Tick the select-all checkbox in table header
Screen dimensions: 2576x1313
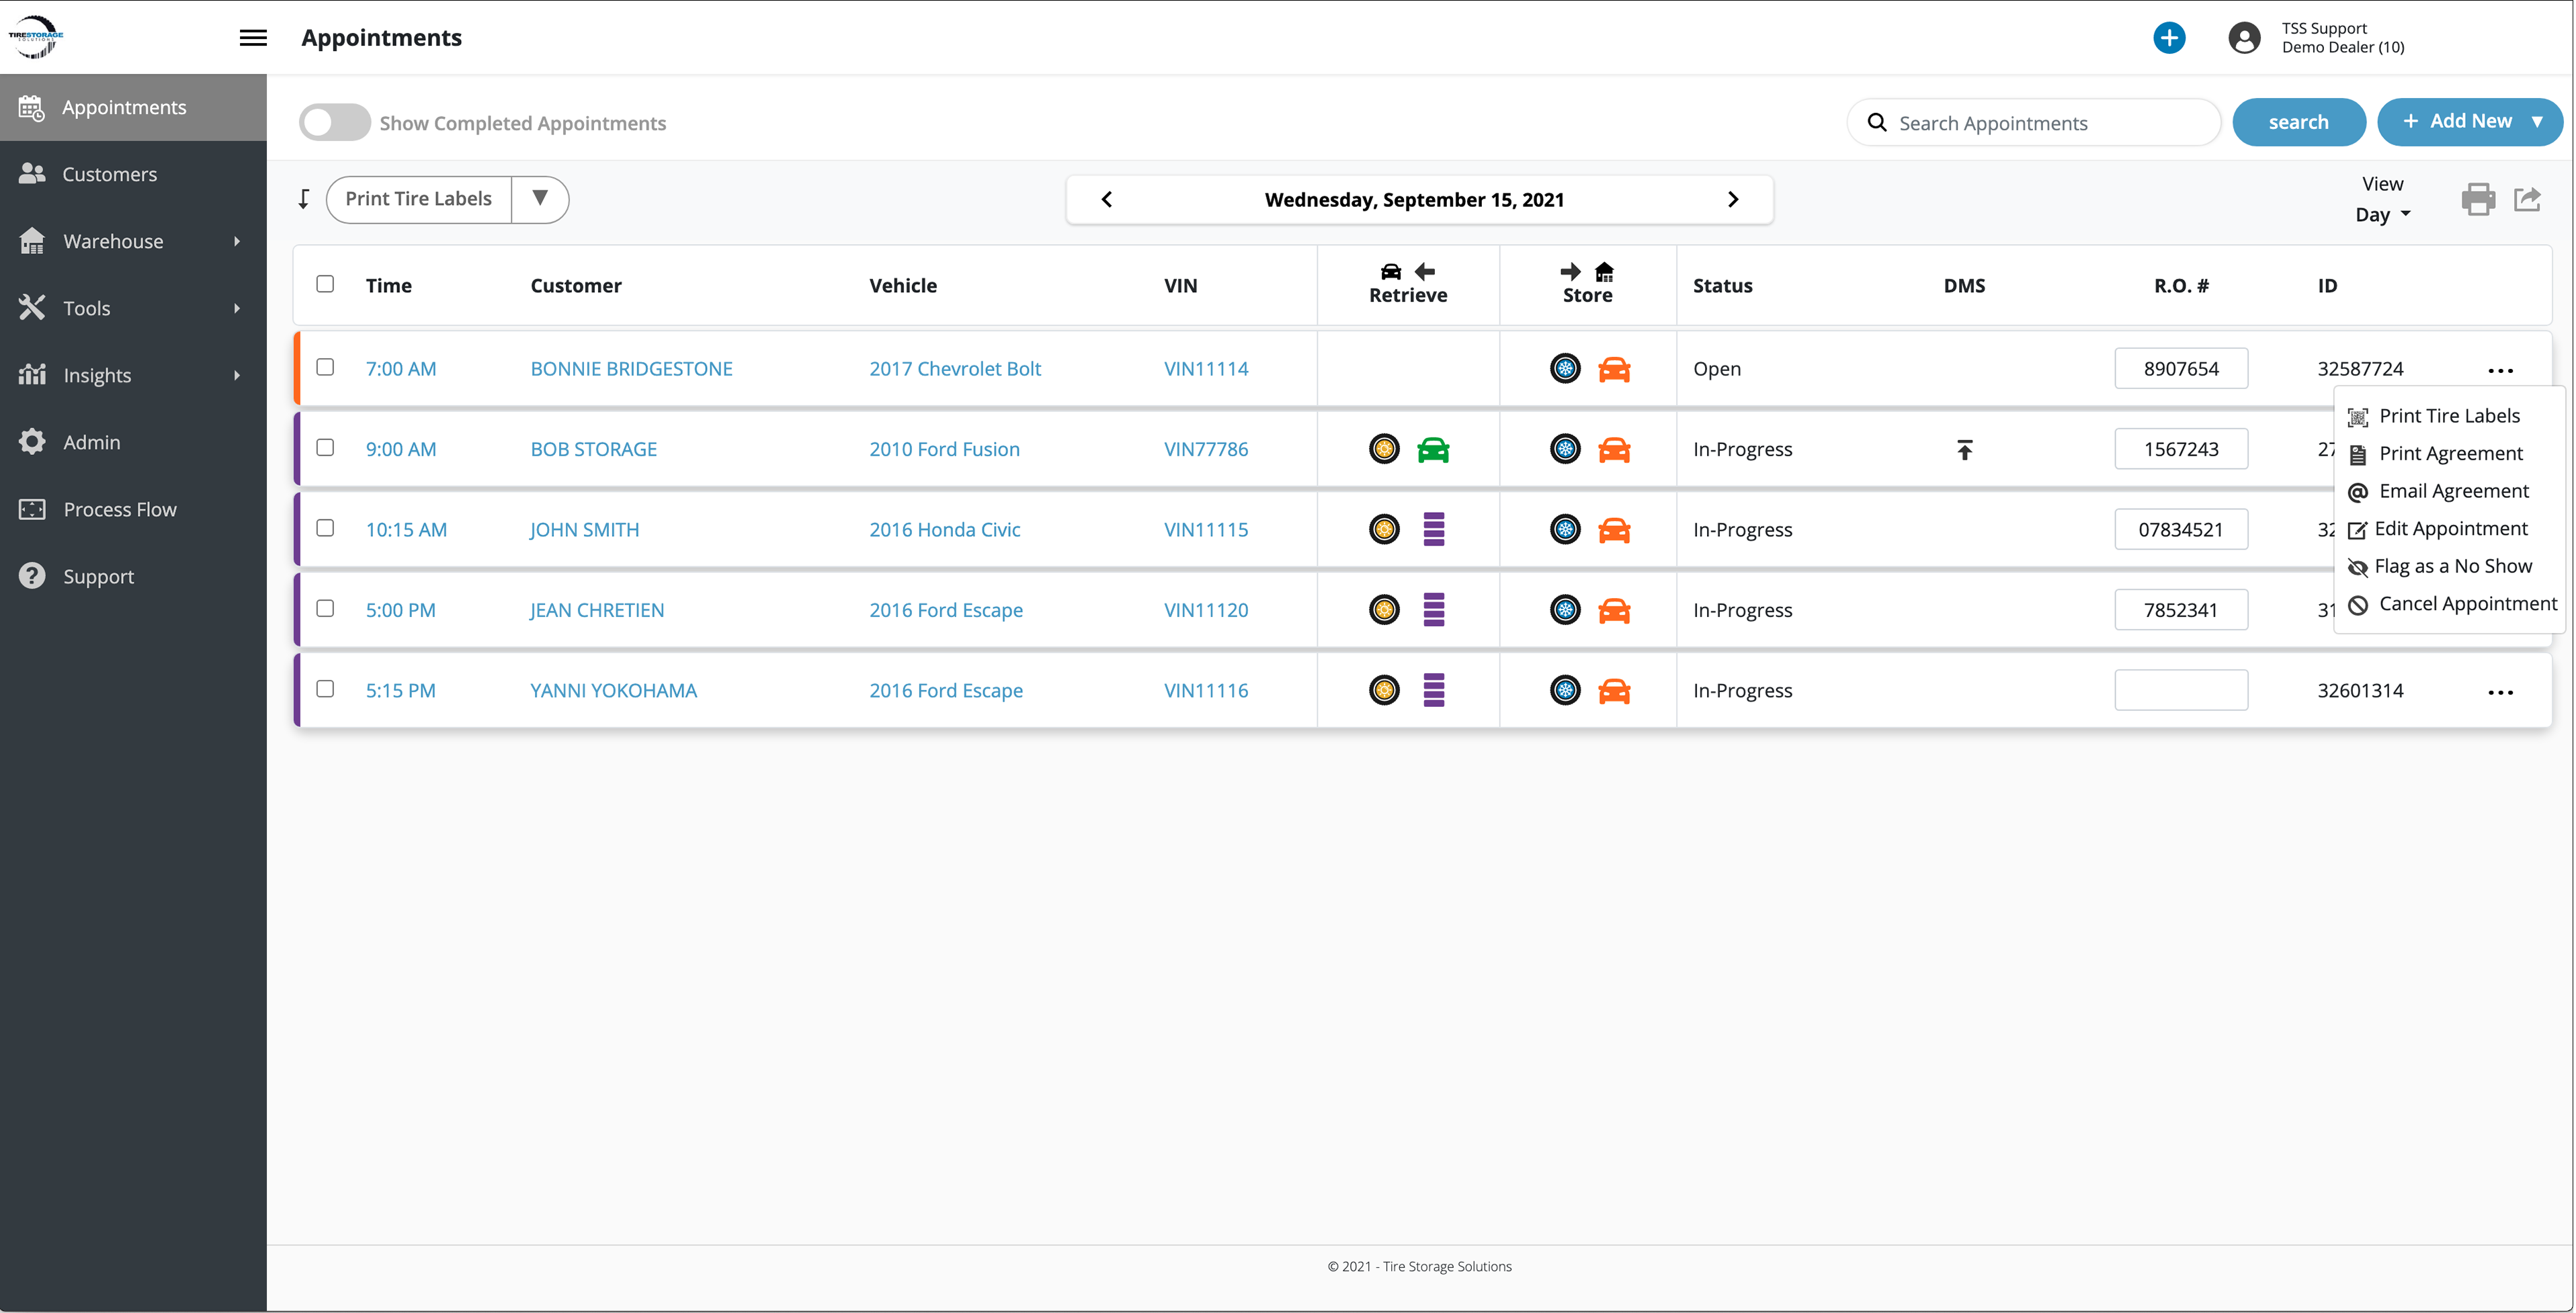(x=325, y=284)
